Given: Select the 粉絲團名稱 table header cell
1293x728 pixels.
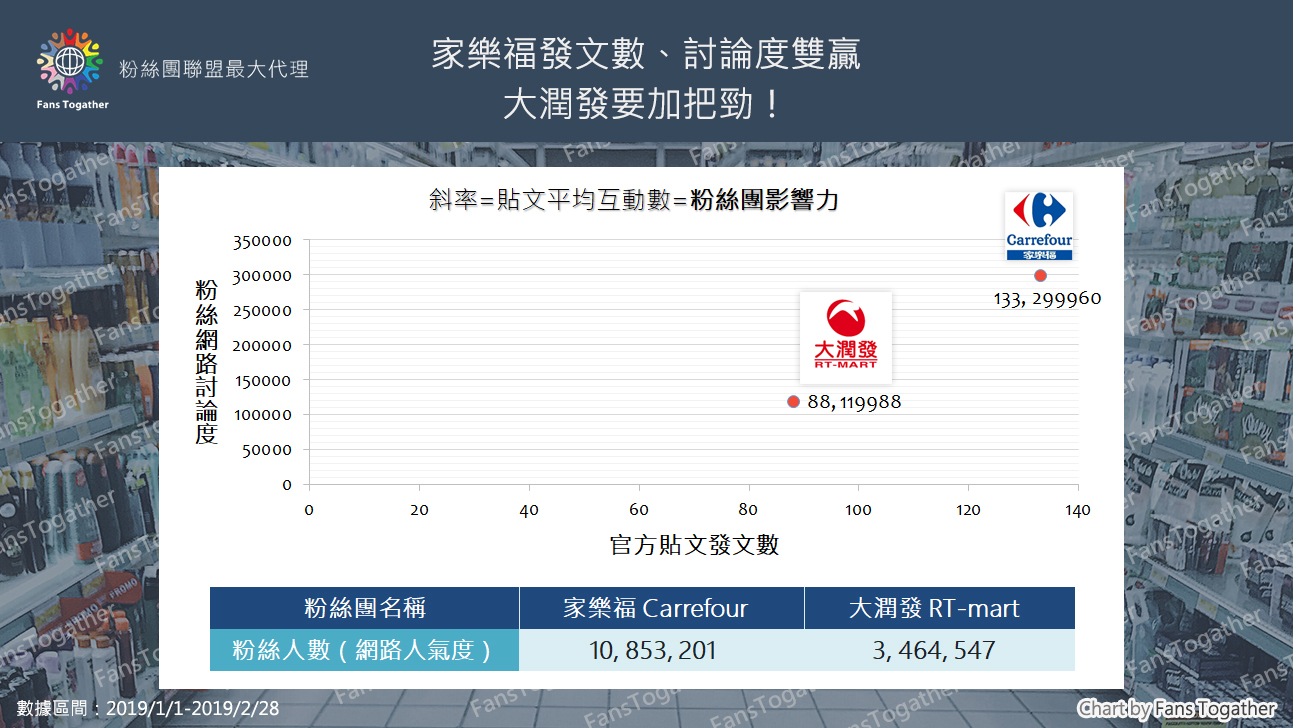Looking at the screenshot, I should (364, 608).
